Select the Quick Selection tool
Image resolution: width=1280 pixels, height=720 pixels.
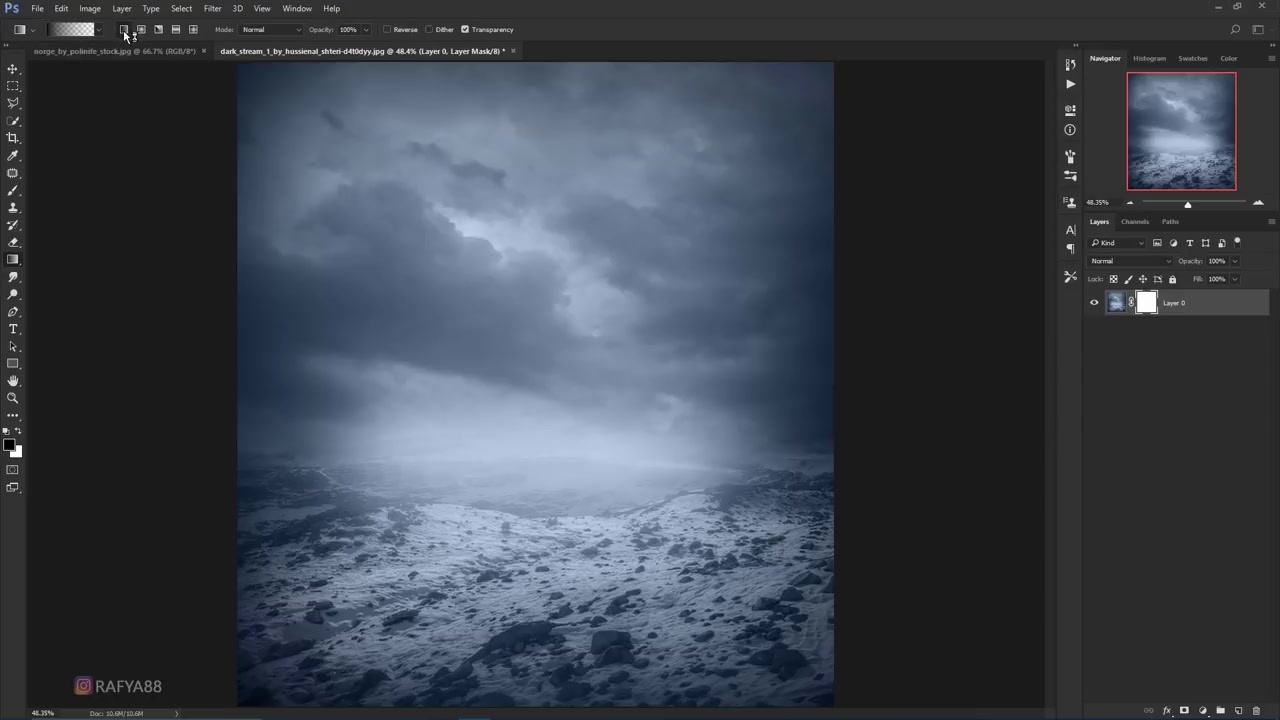(x=13, y=121)
